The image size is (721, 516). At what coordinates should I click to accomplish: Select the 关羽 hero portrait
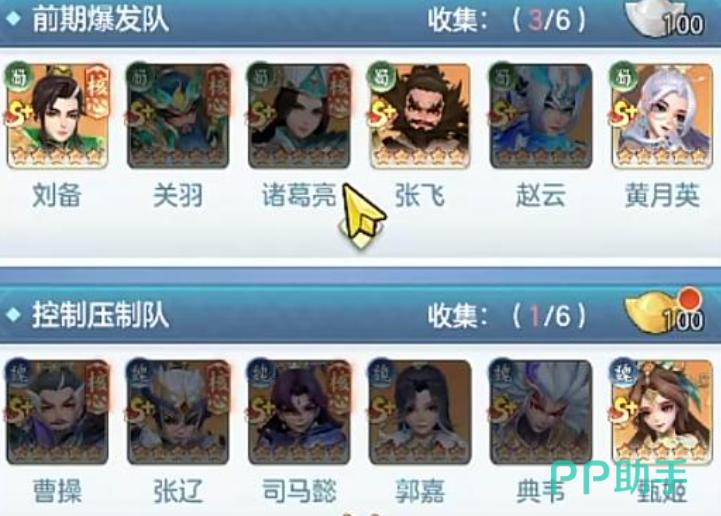click(178, 116)
